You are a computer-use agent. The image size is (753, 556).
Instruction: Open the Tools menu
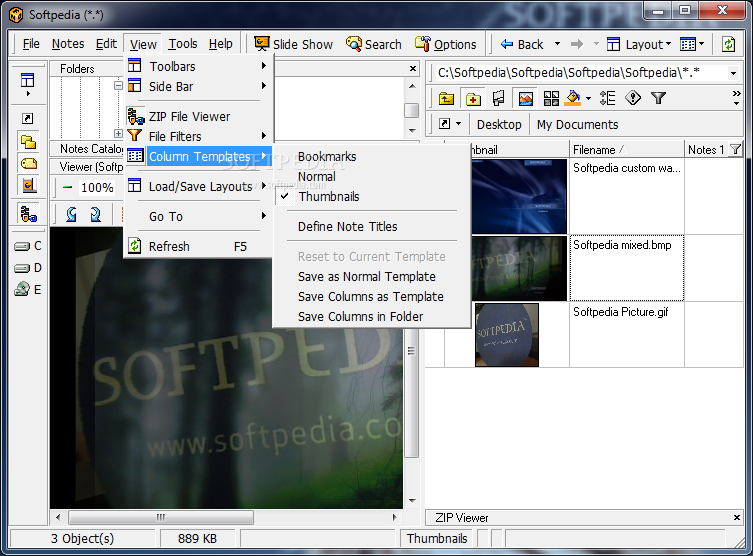pos(182,44)
